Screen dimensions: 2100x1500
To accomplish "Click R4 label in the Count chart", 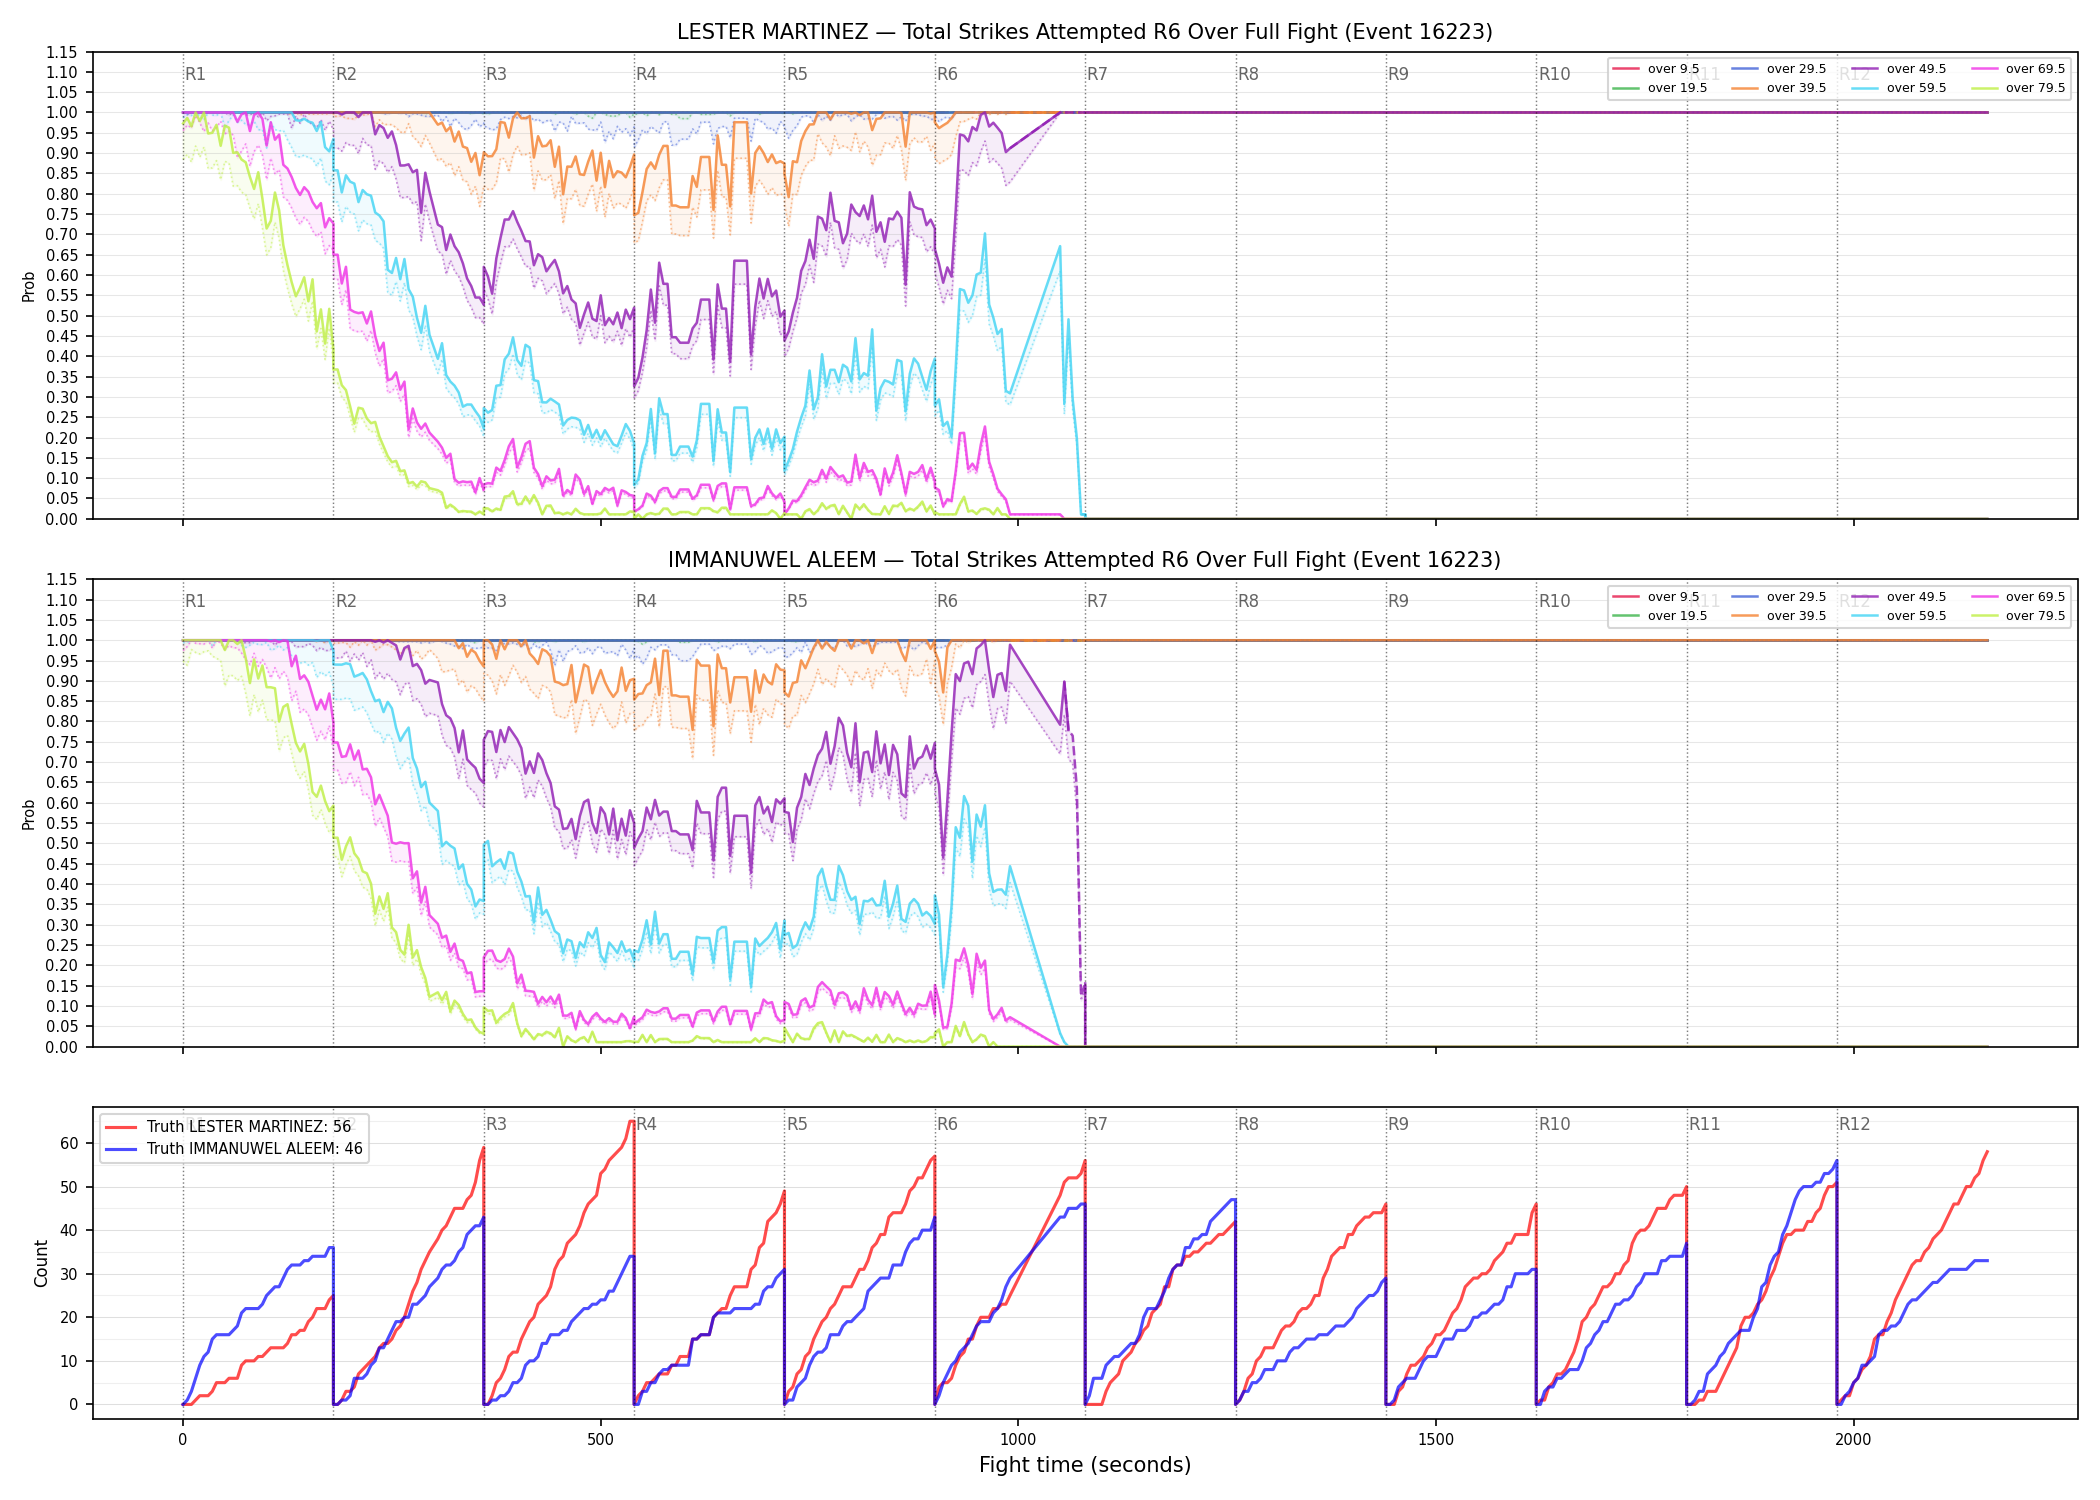I will (x=646, y=1124).
